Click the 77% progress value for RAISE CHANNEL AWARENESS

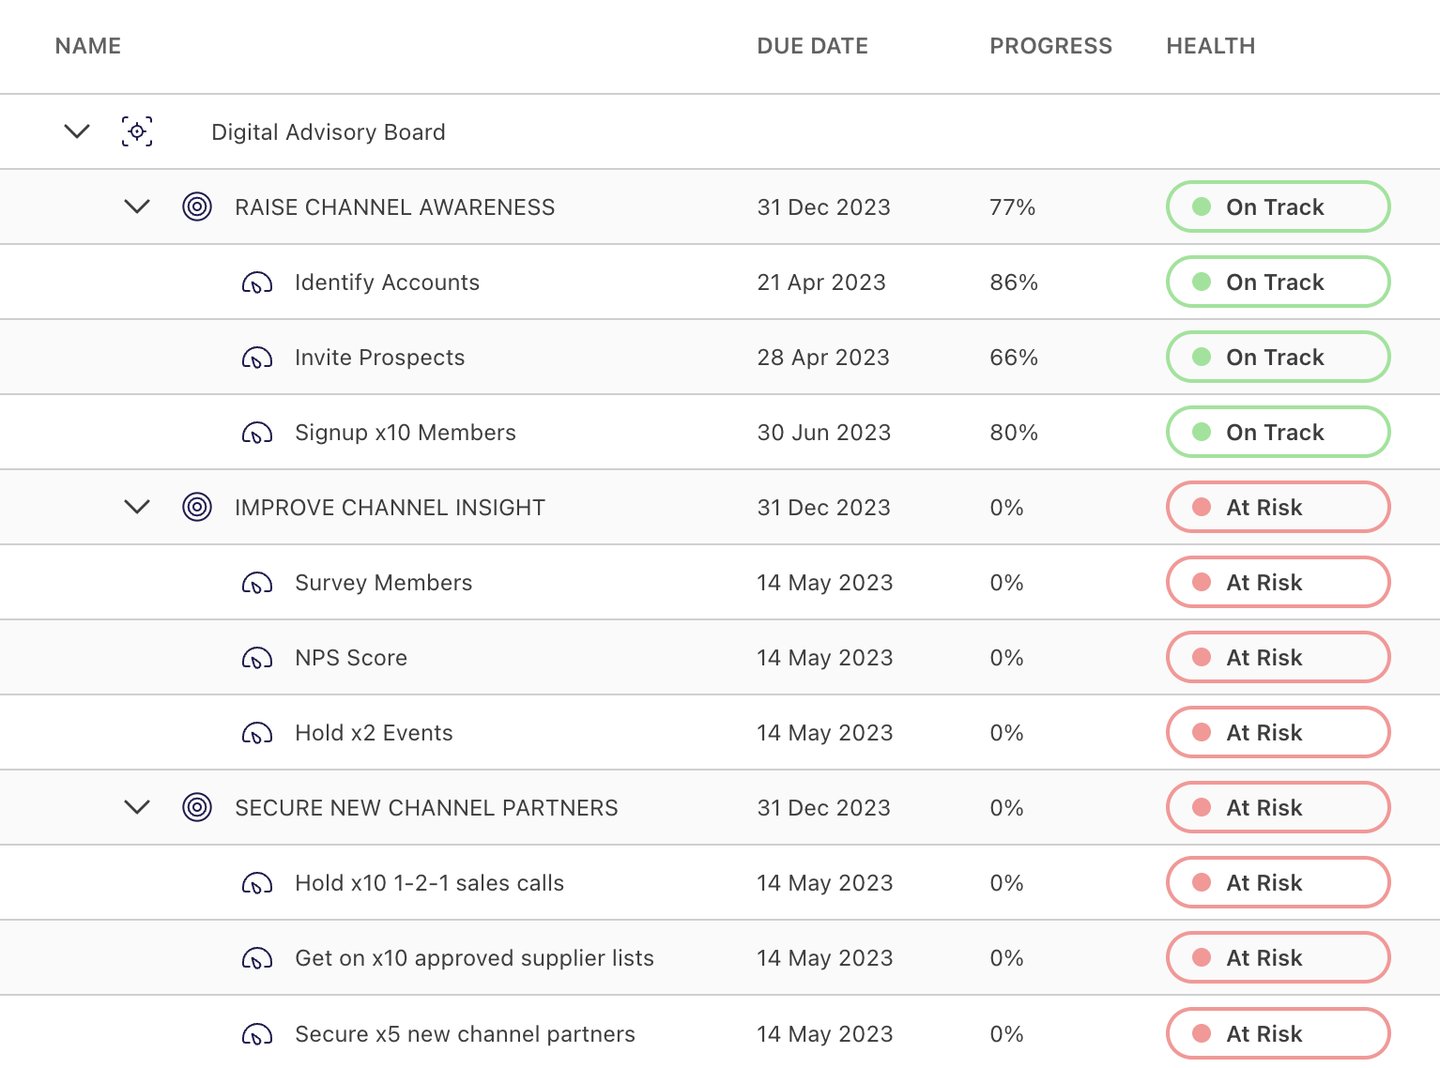(x=1011, y=207)
